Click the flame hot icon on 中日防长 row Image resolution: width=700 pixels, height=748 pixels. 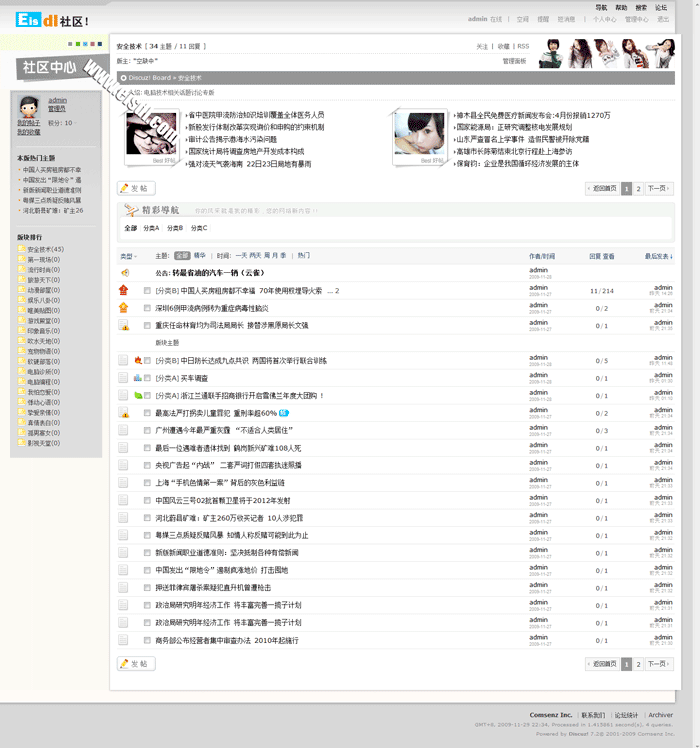[138, 360]
